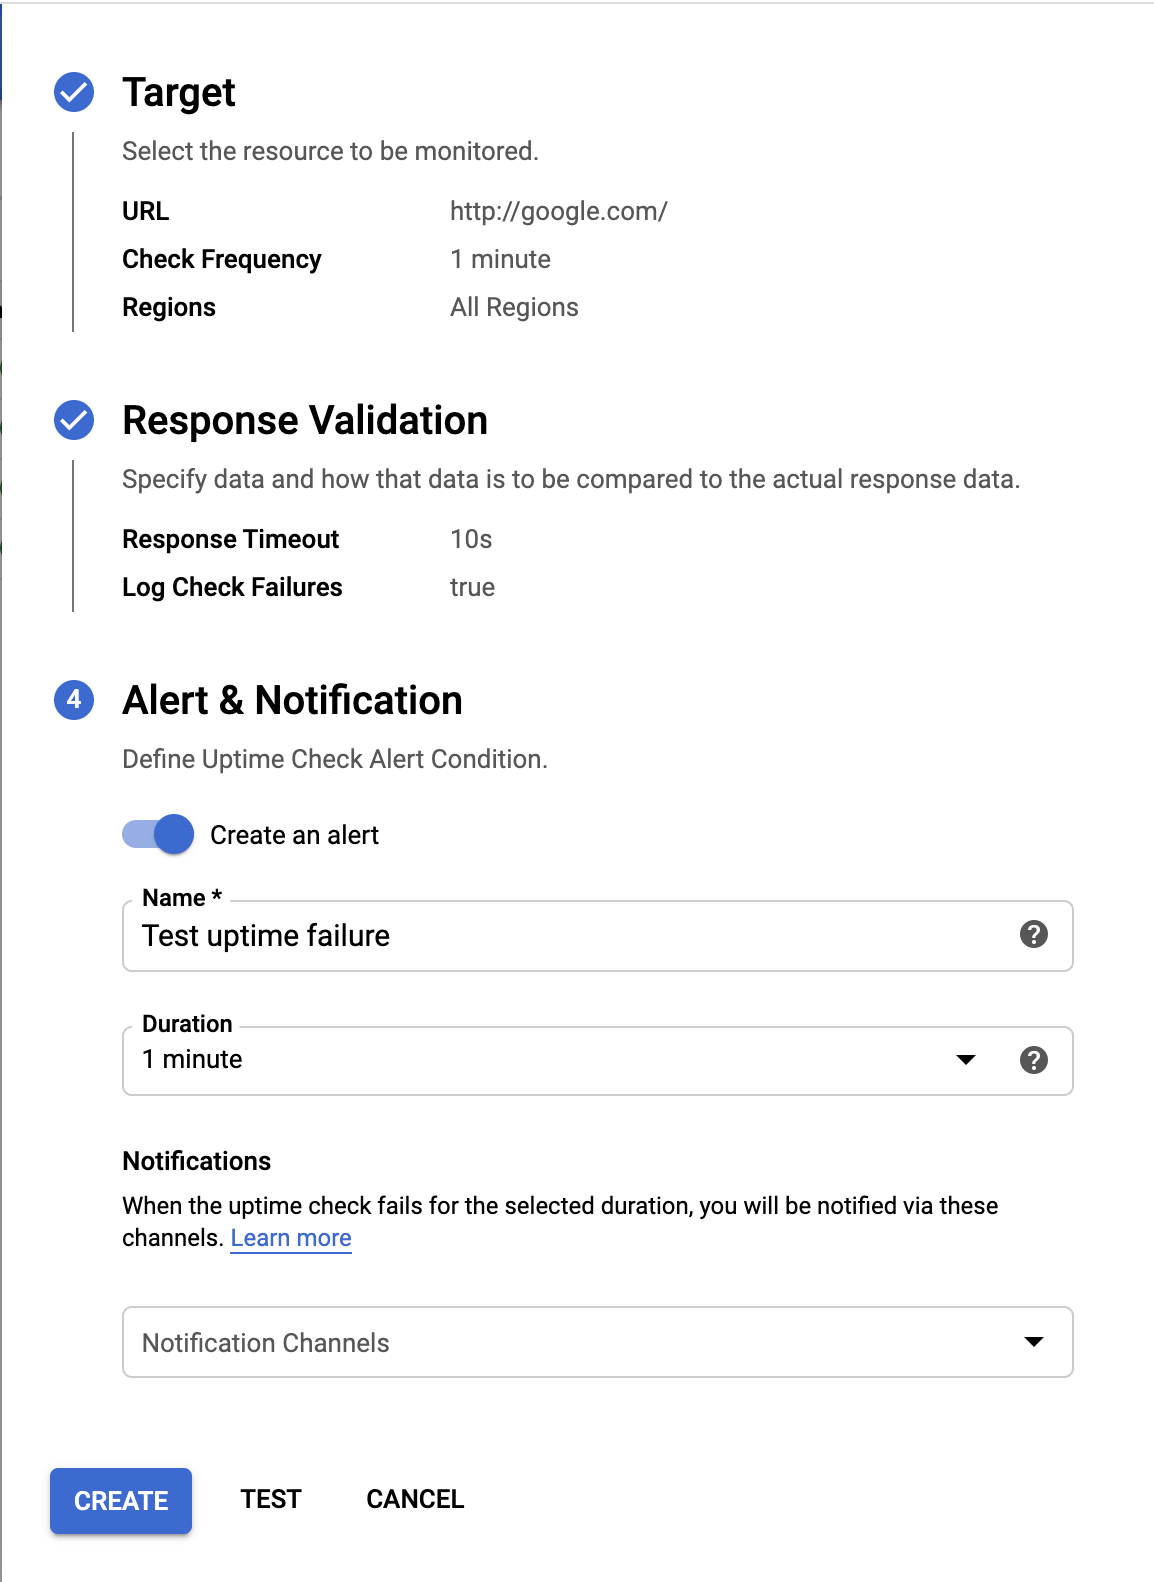Open help icon for Duration field
Screen dimensions: 1154x1582
point(1033,1060)
